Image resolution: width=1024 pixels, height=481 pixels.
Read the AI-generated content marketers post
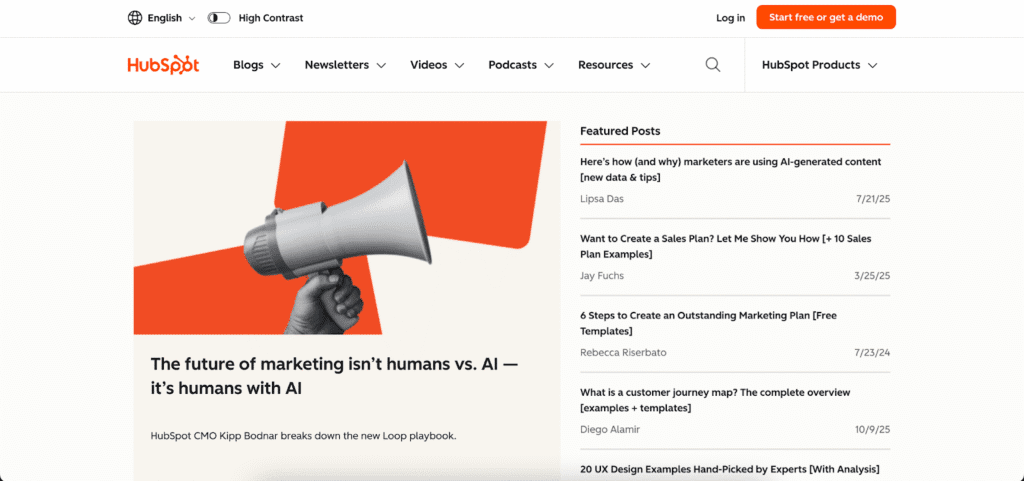[x=730, y=169]
